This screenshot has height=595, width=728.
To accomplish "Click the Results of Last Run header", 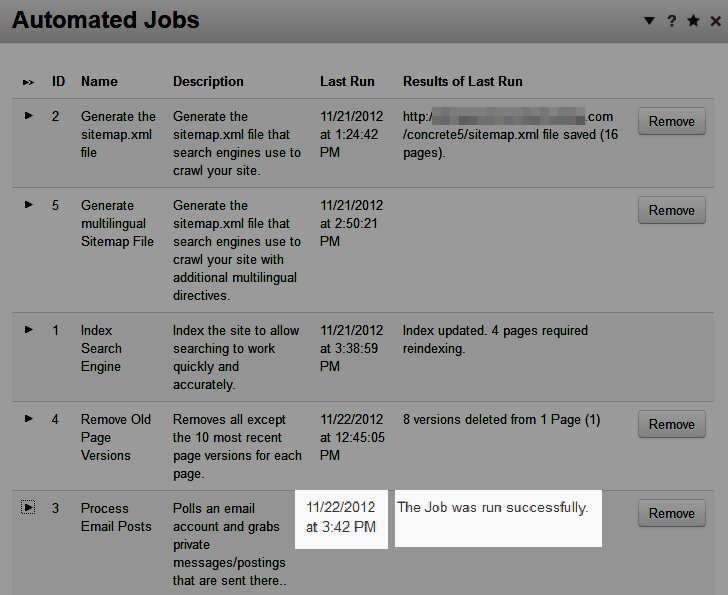I will click(462, 82).
